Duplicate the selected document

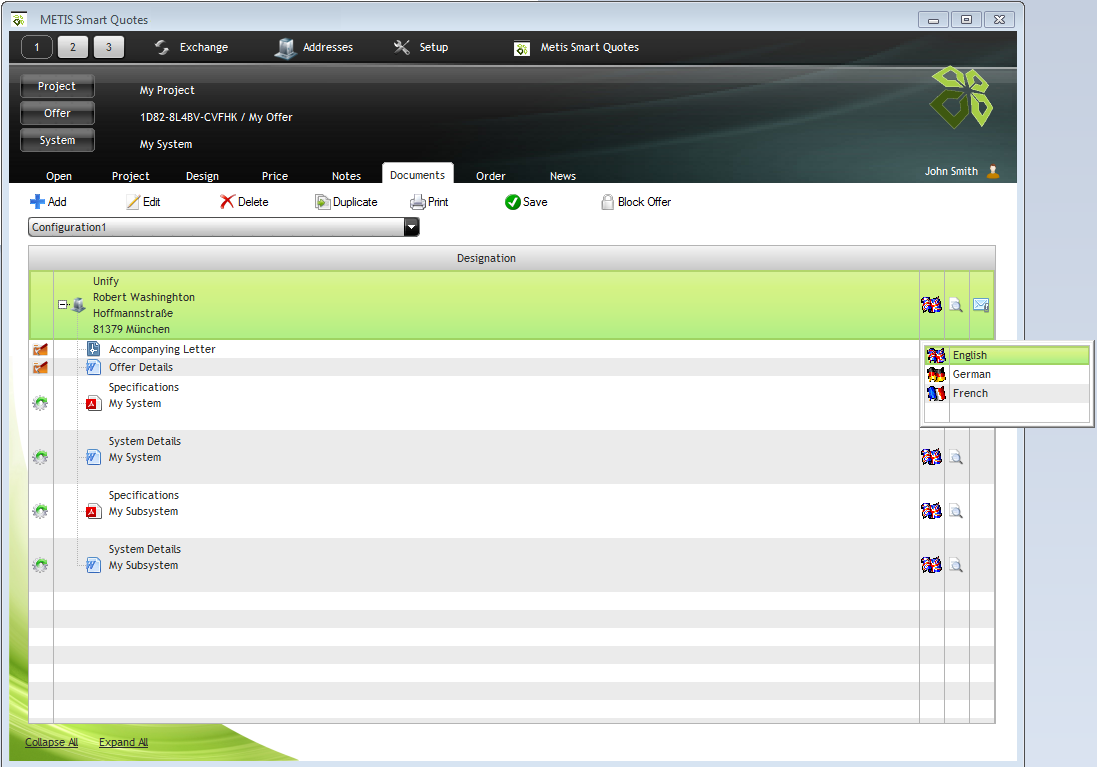(346, 202)
